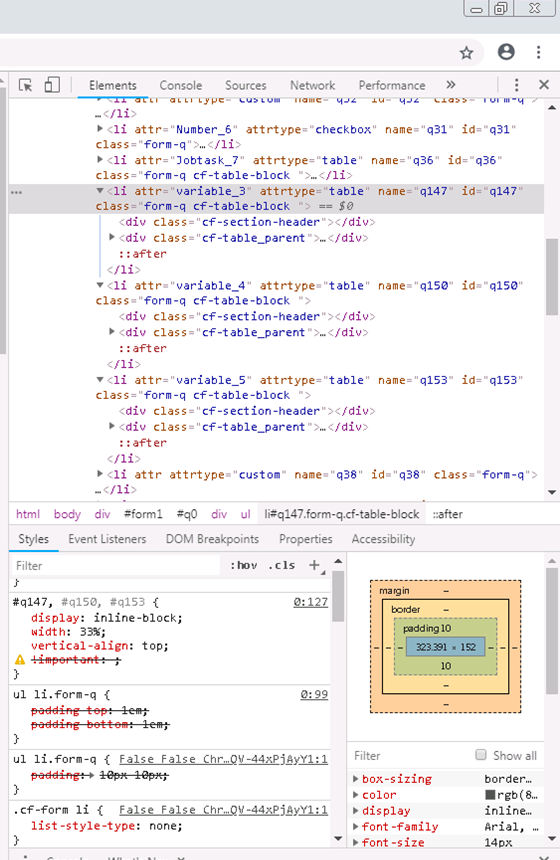Select ::after in the breadcrumb
Image resolution: width=560 pixels, height=860 pixels.
[448, 514]
